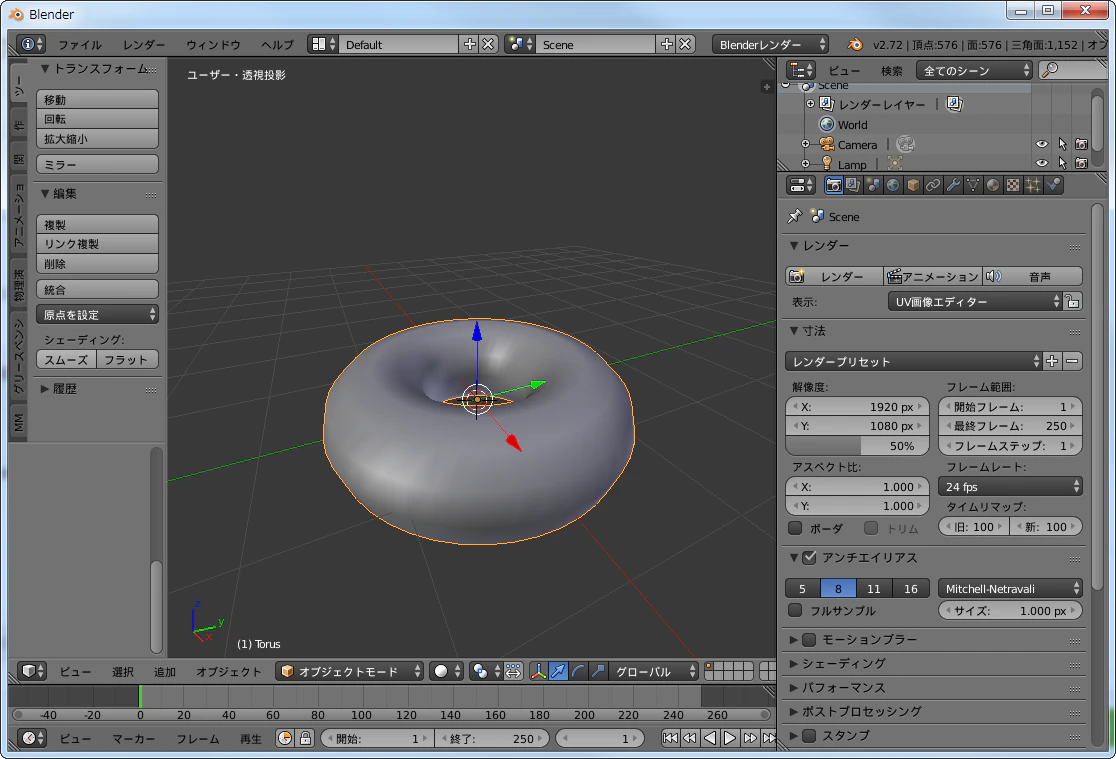Viewport: 1116px width, 759px height.
Task: Open the 24 fps frame rate dropdown
Action: 1011,486
